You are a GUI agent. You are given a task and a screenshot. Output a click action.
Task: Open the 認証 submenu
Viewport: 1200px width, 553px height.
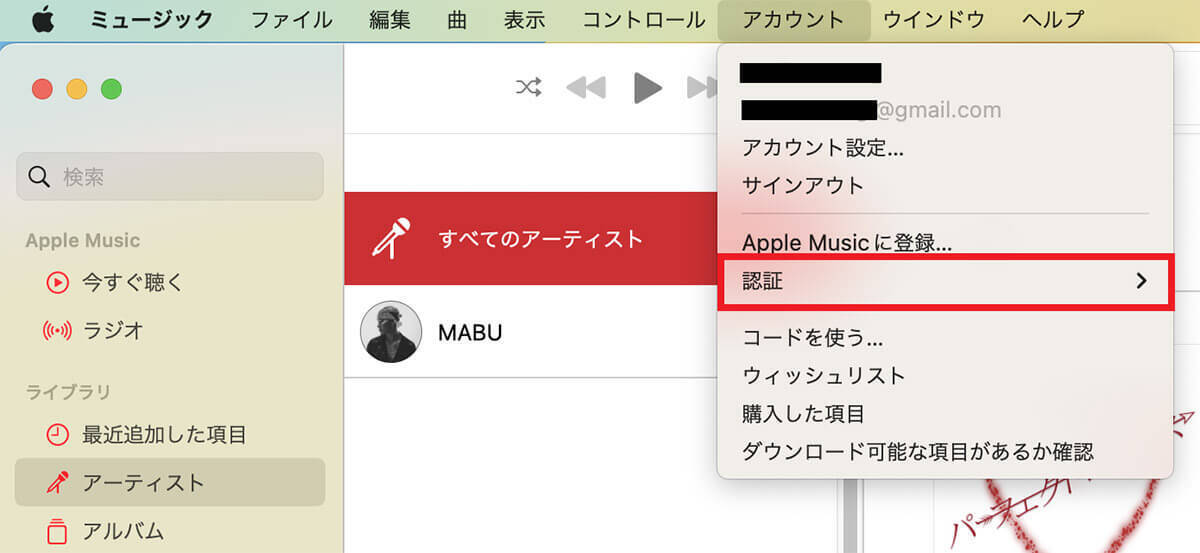point(946,281)
